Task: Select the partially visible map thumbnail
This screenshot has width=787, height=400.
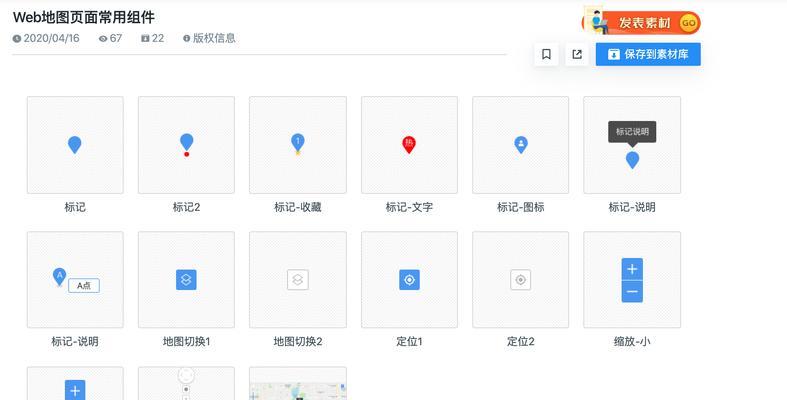Action: click(x=298, y=383)
